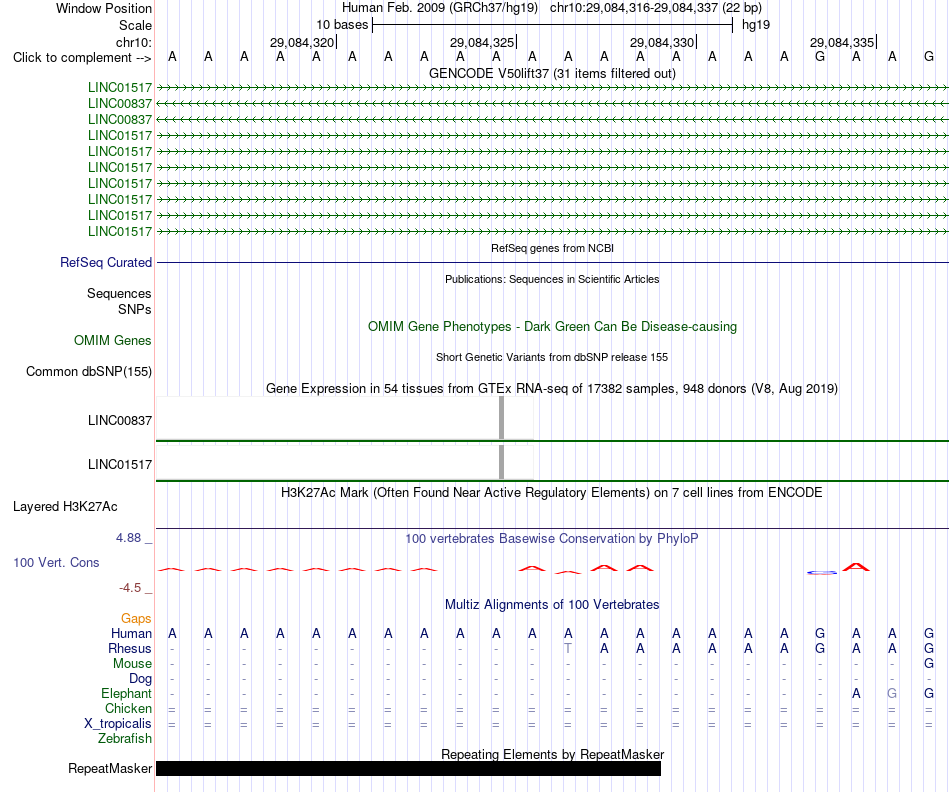Image resolution: width=950 pixels, height=792 pixels.
Task: Click the Gaps label
Action: (x=136, y=619)
